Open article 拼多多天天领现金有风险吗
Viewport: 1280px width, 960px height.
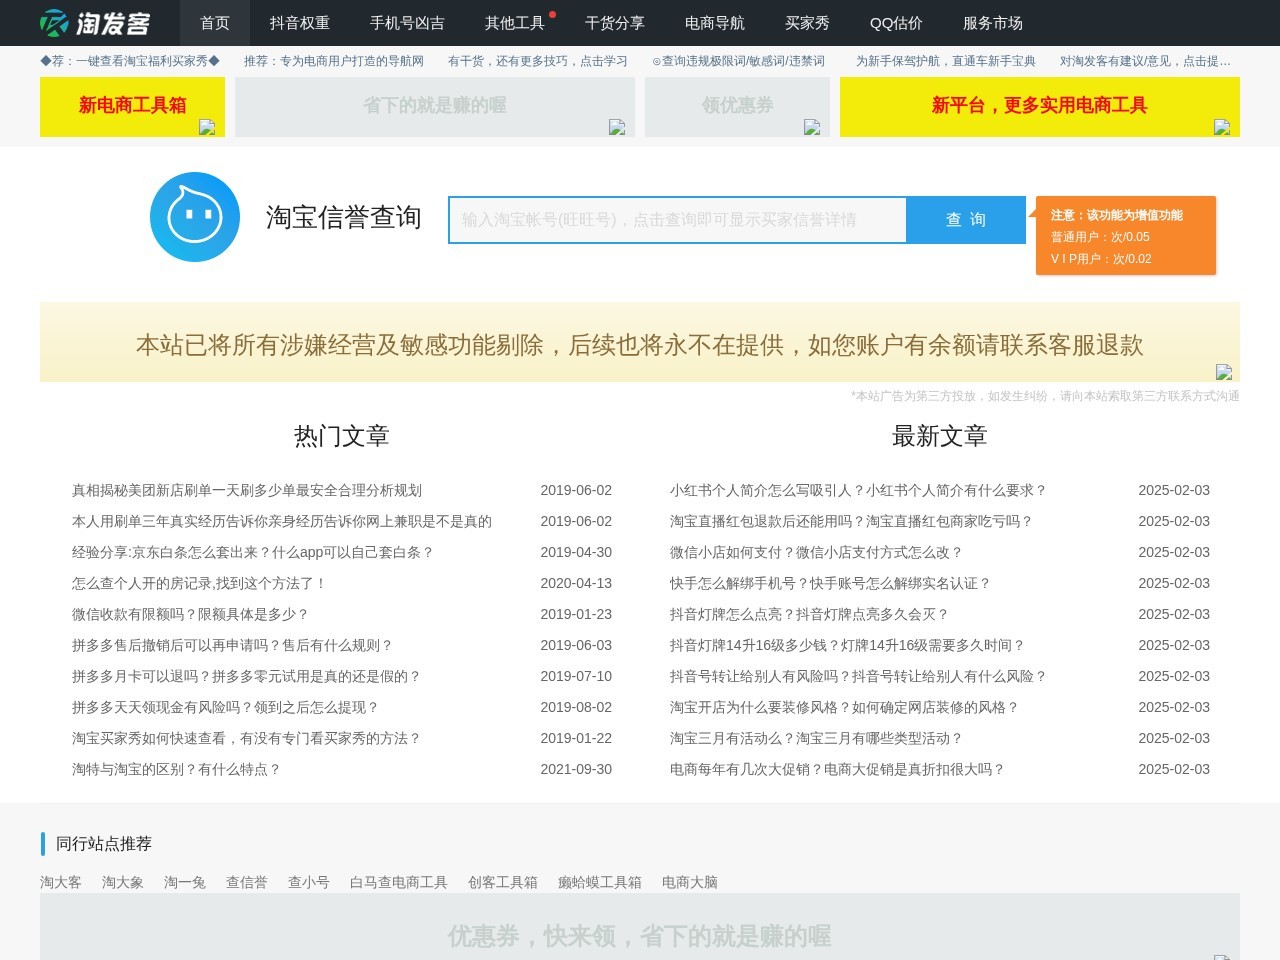pos(225,707)
